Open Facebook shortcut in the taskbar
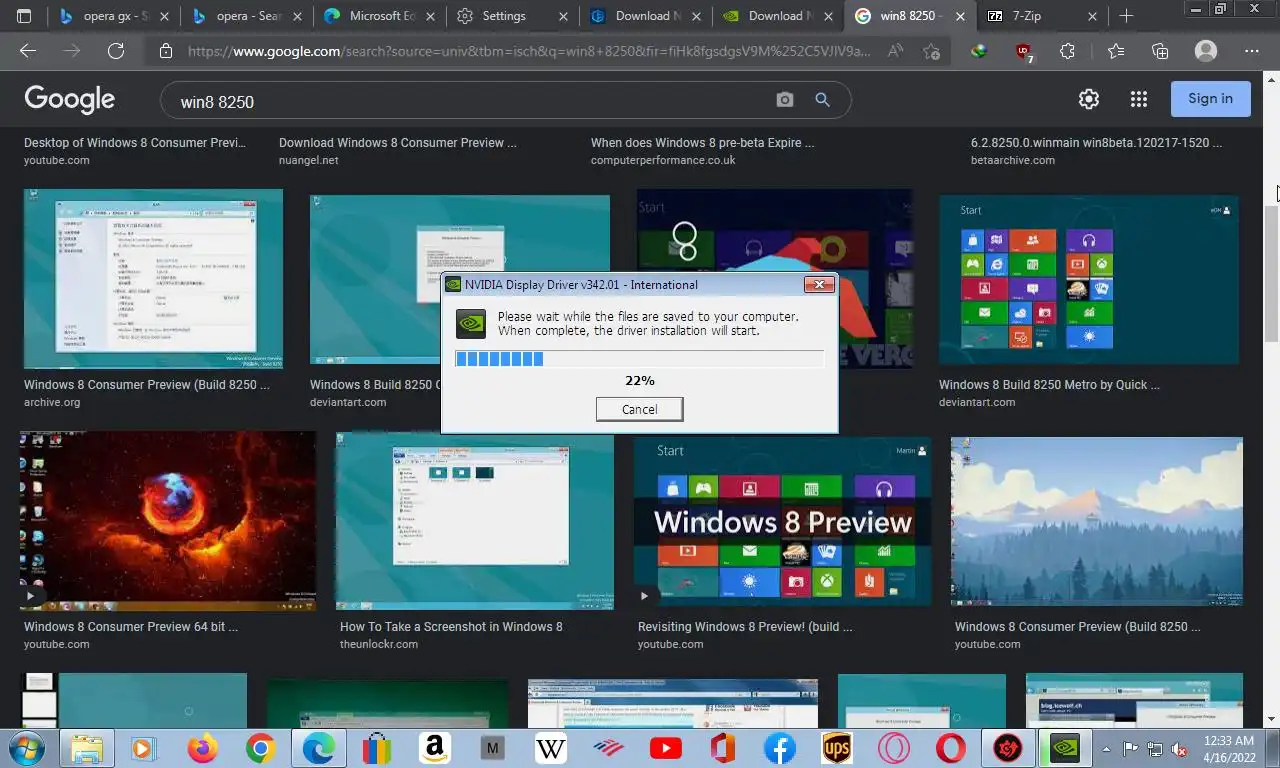The image size is (1280, 768). tap(779, 748)
